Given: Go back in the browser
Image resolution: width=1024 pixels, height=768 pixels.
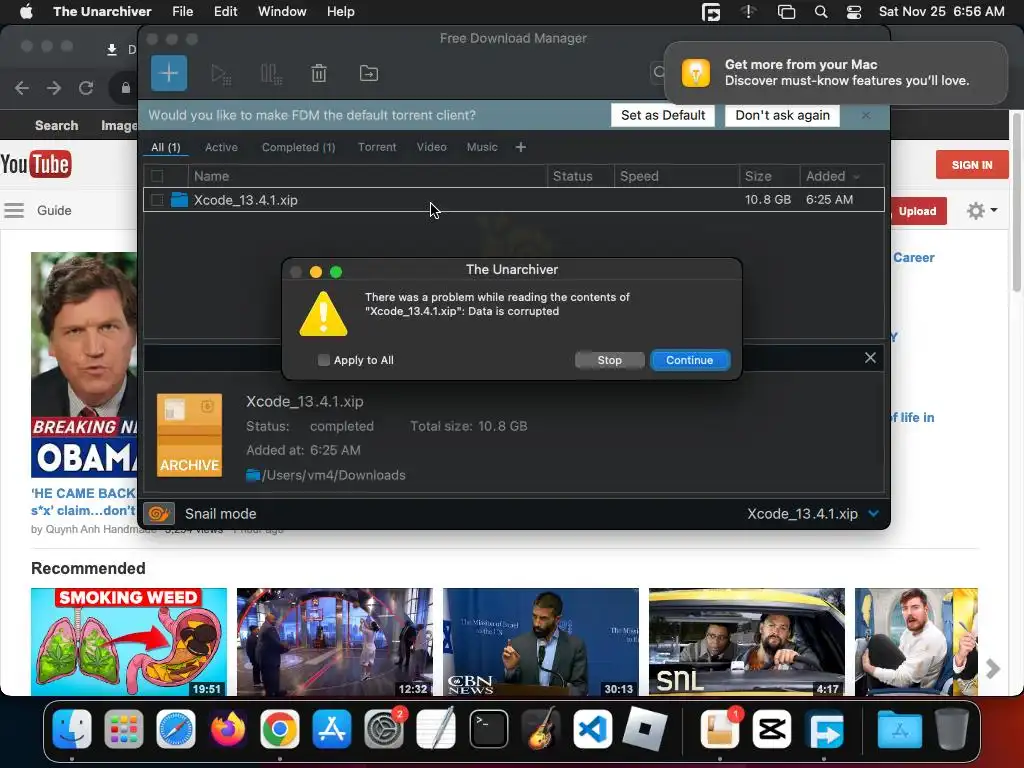Looking at the screenshot, I should pos(22,88).
